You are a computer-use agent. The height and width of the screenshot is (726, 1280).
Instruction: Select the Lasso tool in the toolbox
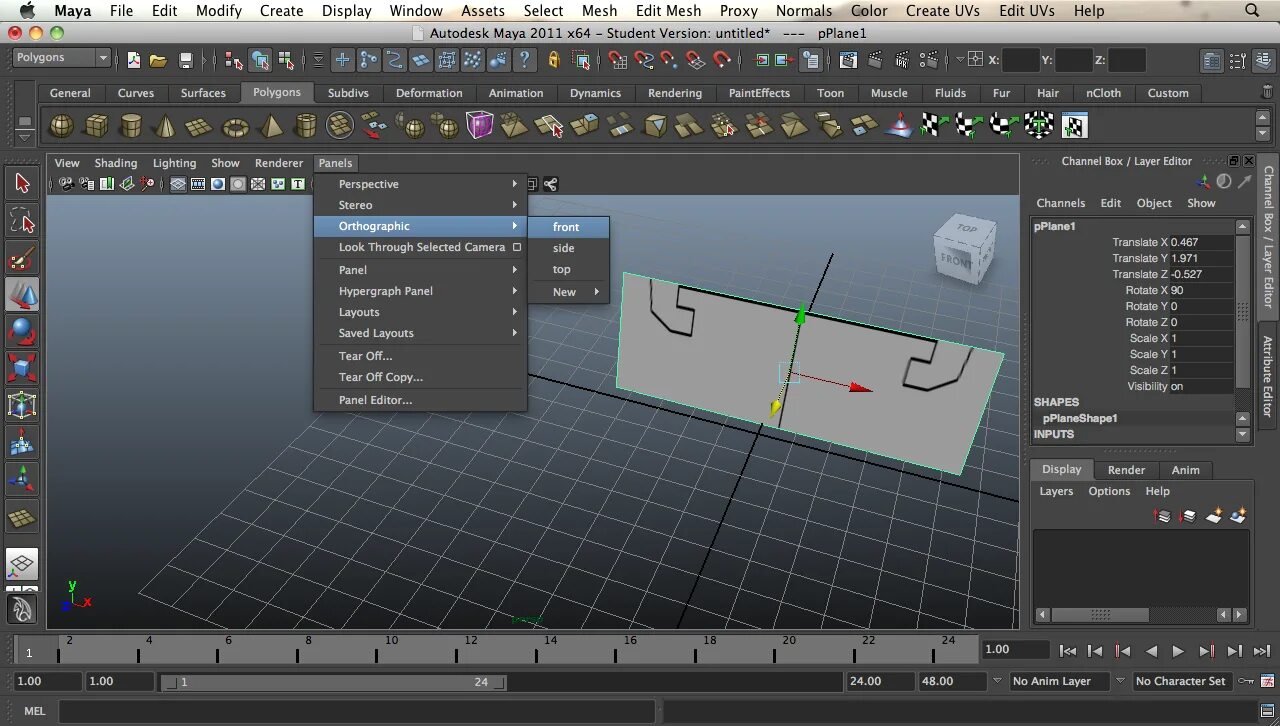coord(23,221)
